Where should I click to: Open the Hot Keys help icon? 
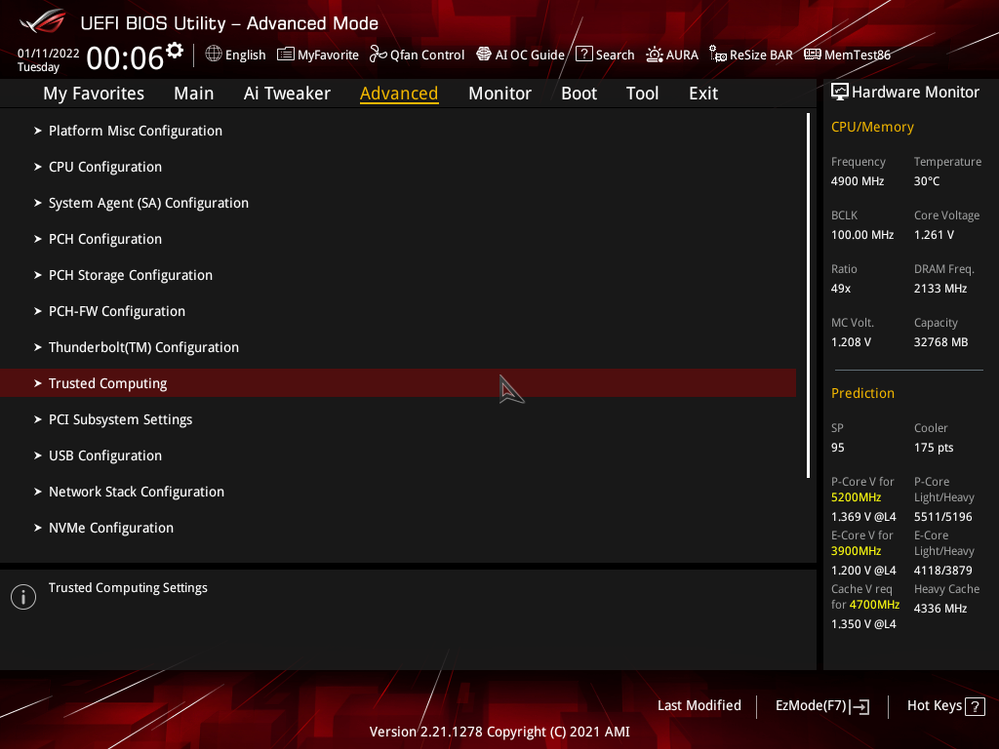click(976, 706)
